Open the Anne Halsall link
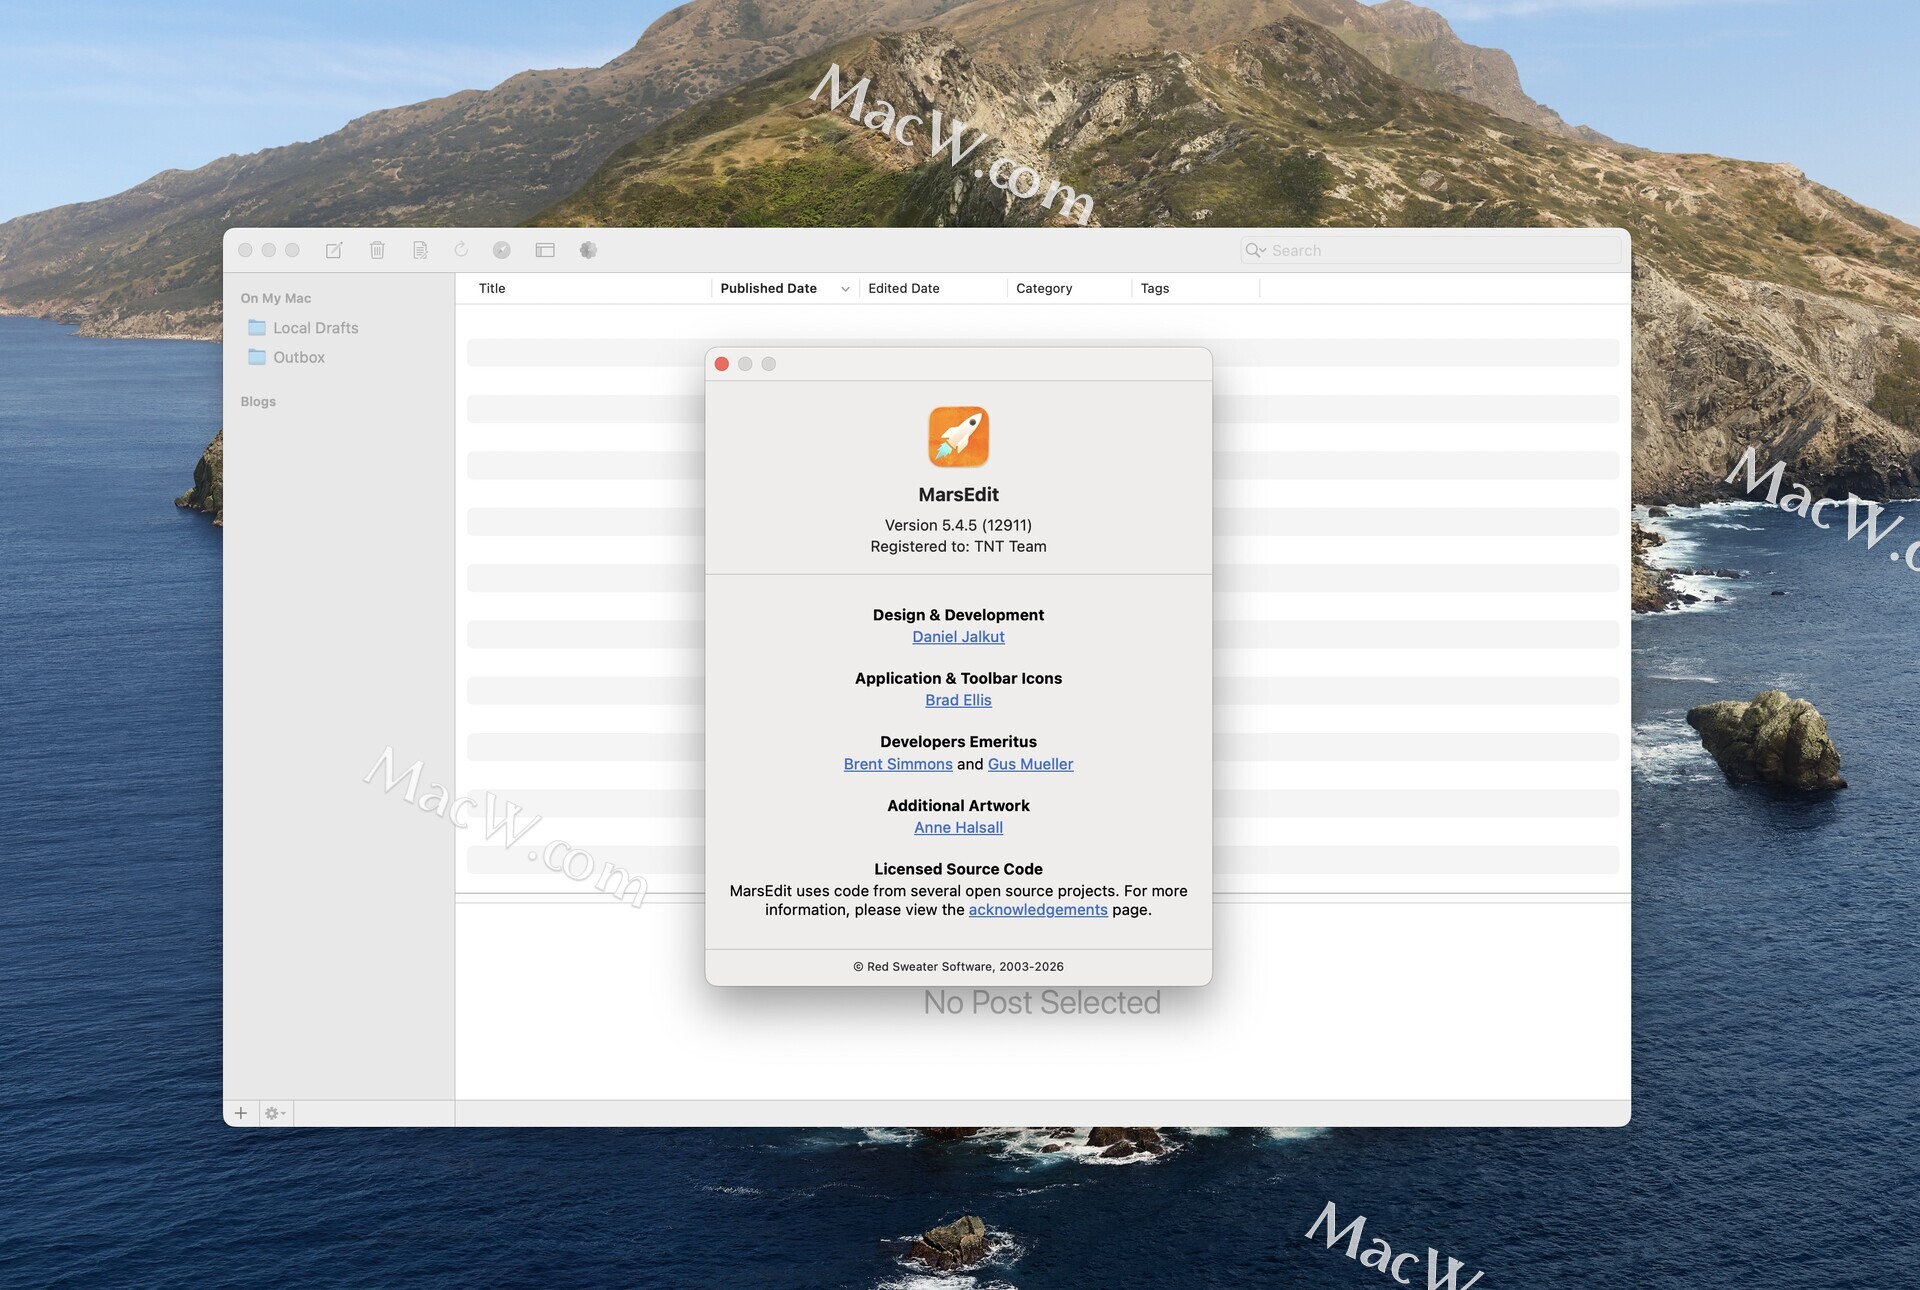This screenshot has width=1920, height=1290. click(958, 828)
